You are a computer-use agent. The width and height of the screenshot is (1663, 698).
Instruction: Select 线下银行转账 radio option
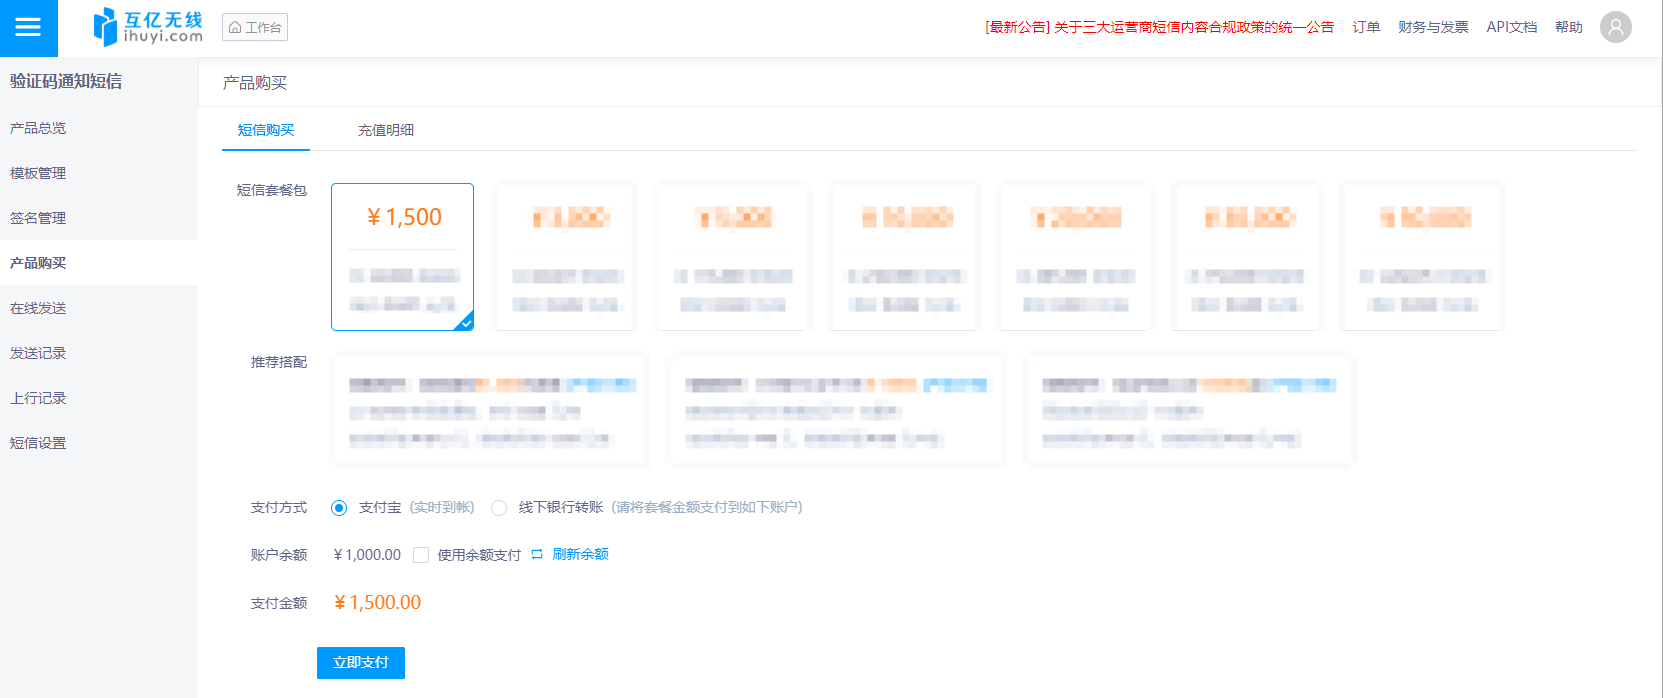tap(499, 508)
